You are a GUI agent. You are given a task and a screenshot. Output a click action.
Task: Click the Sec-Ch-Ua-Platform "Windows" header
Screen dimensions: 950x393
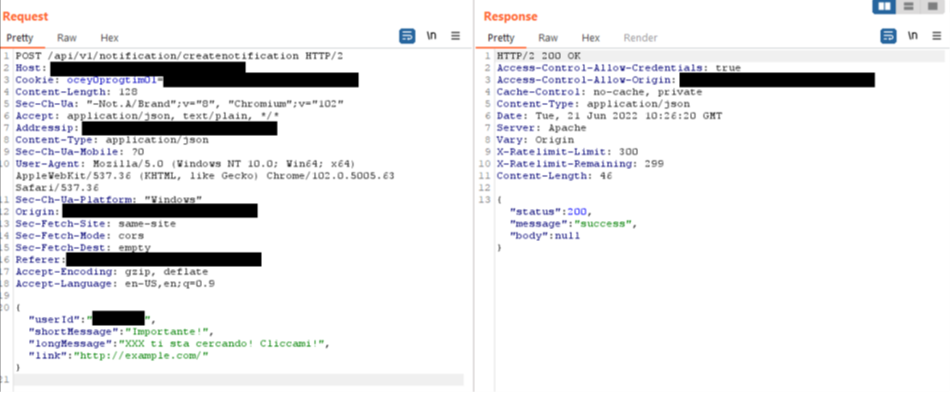tap(108, 200)
